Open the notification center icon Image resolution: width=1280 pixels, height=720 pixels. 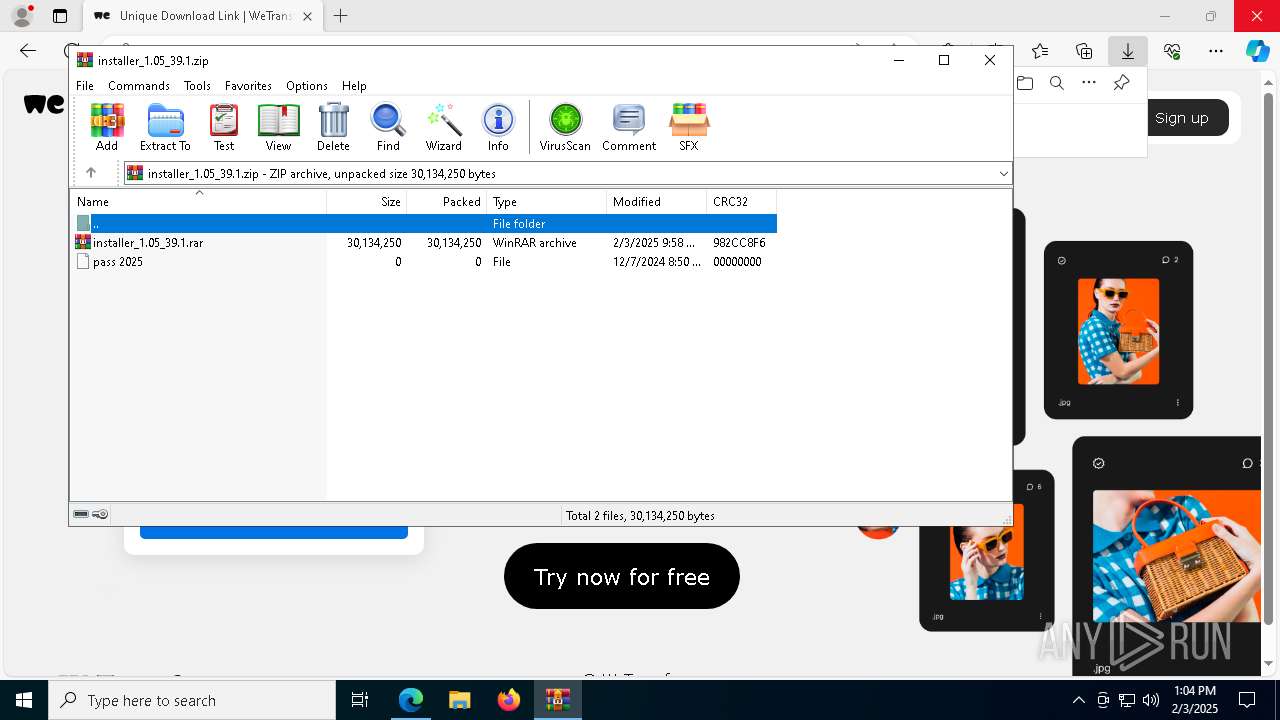tap(1247, 700)
